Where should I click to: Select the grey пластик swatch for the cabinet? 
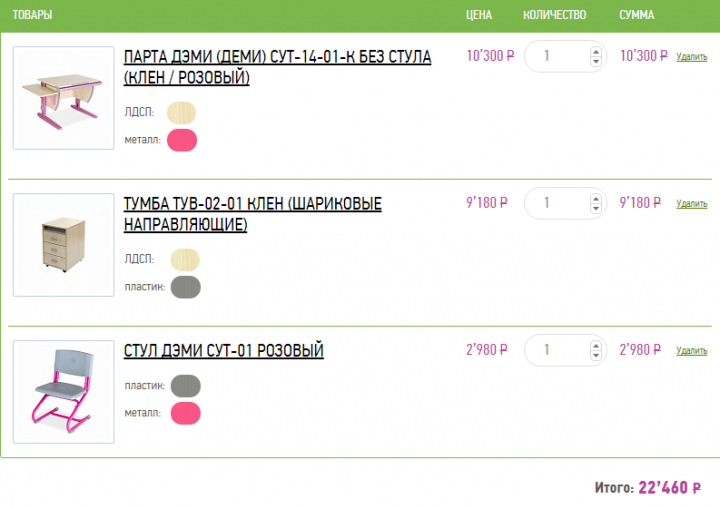[185, 287]
